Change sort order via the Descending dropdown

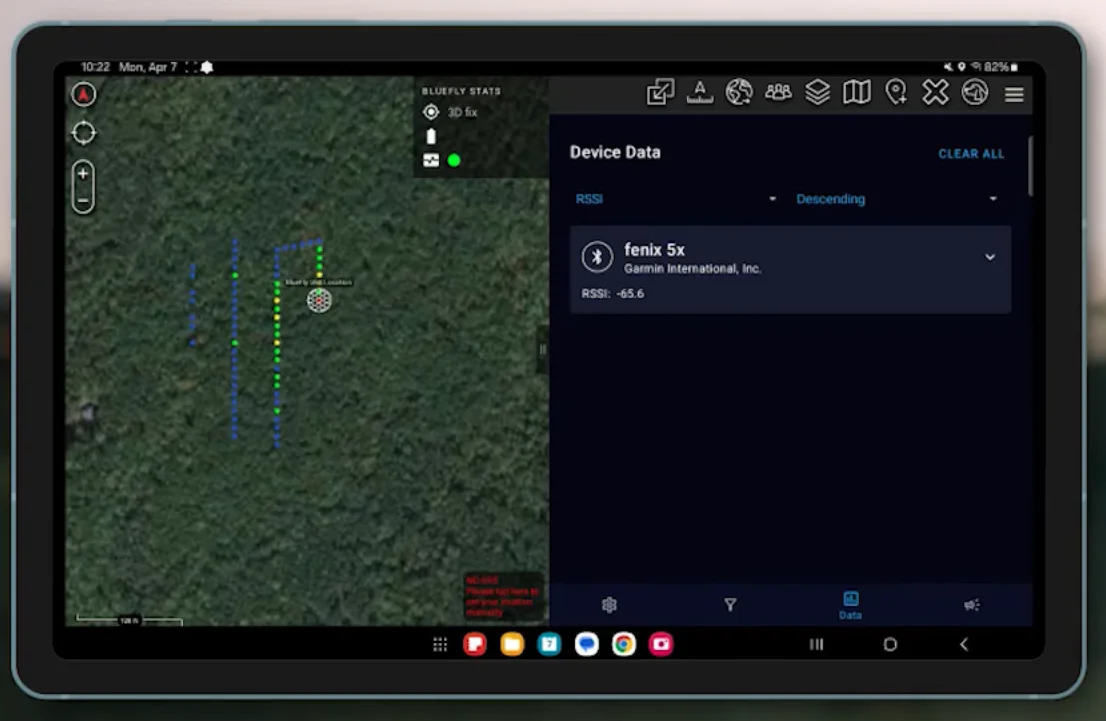pyautogui.click(x=892, y=198)
